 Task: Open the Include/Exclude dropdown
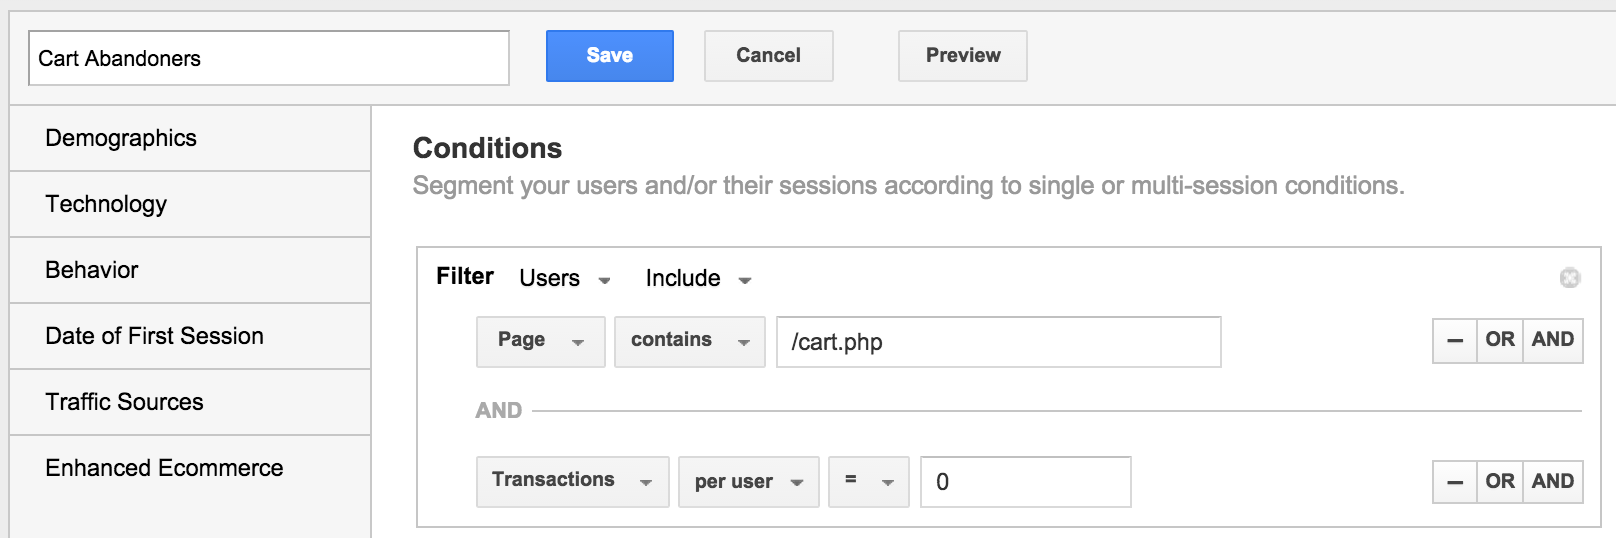point(698,279)
